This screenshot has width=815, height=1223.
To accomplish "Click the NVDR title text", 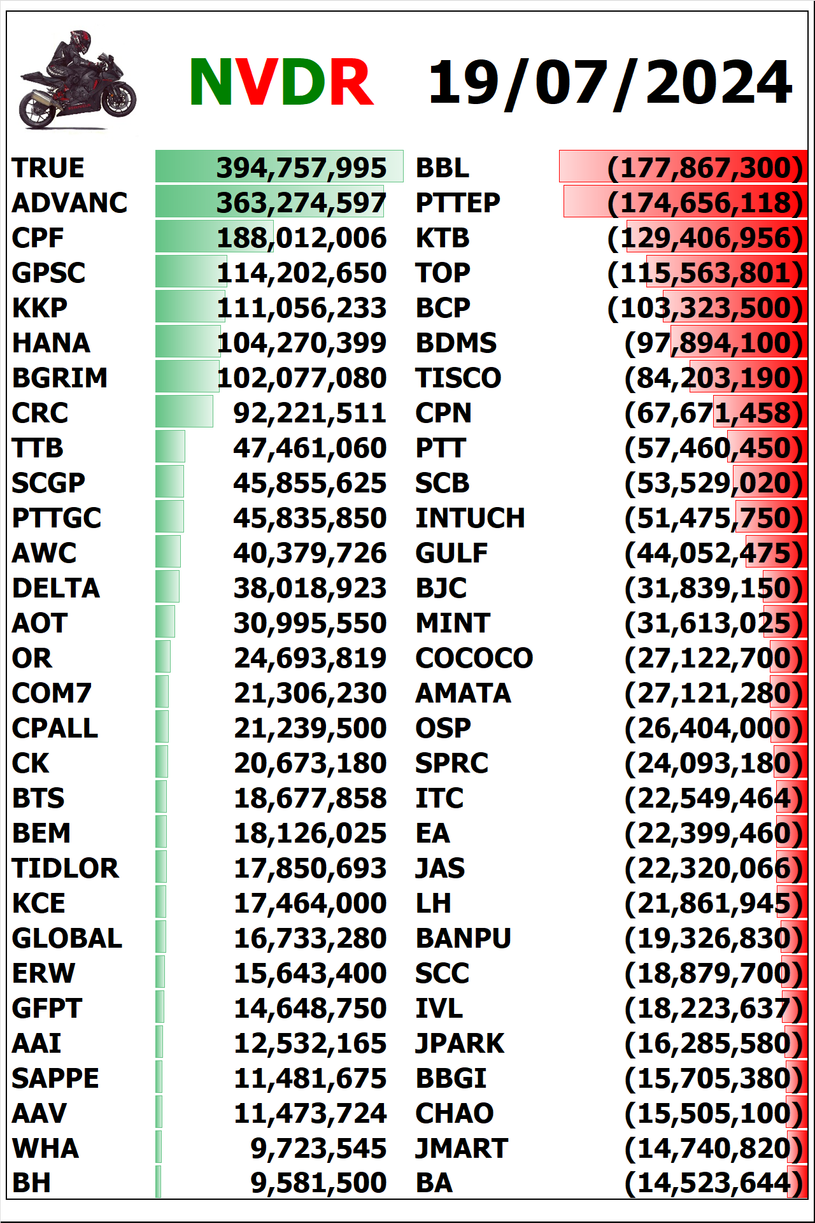I will (x=280, y=82).
